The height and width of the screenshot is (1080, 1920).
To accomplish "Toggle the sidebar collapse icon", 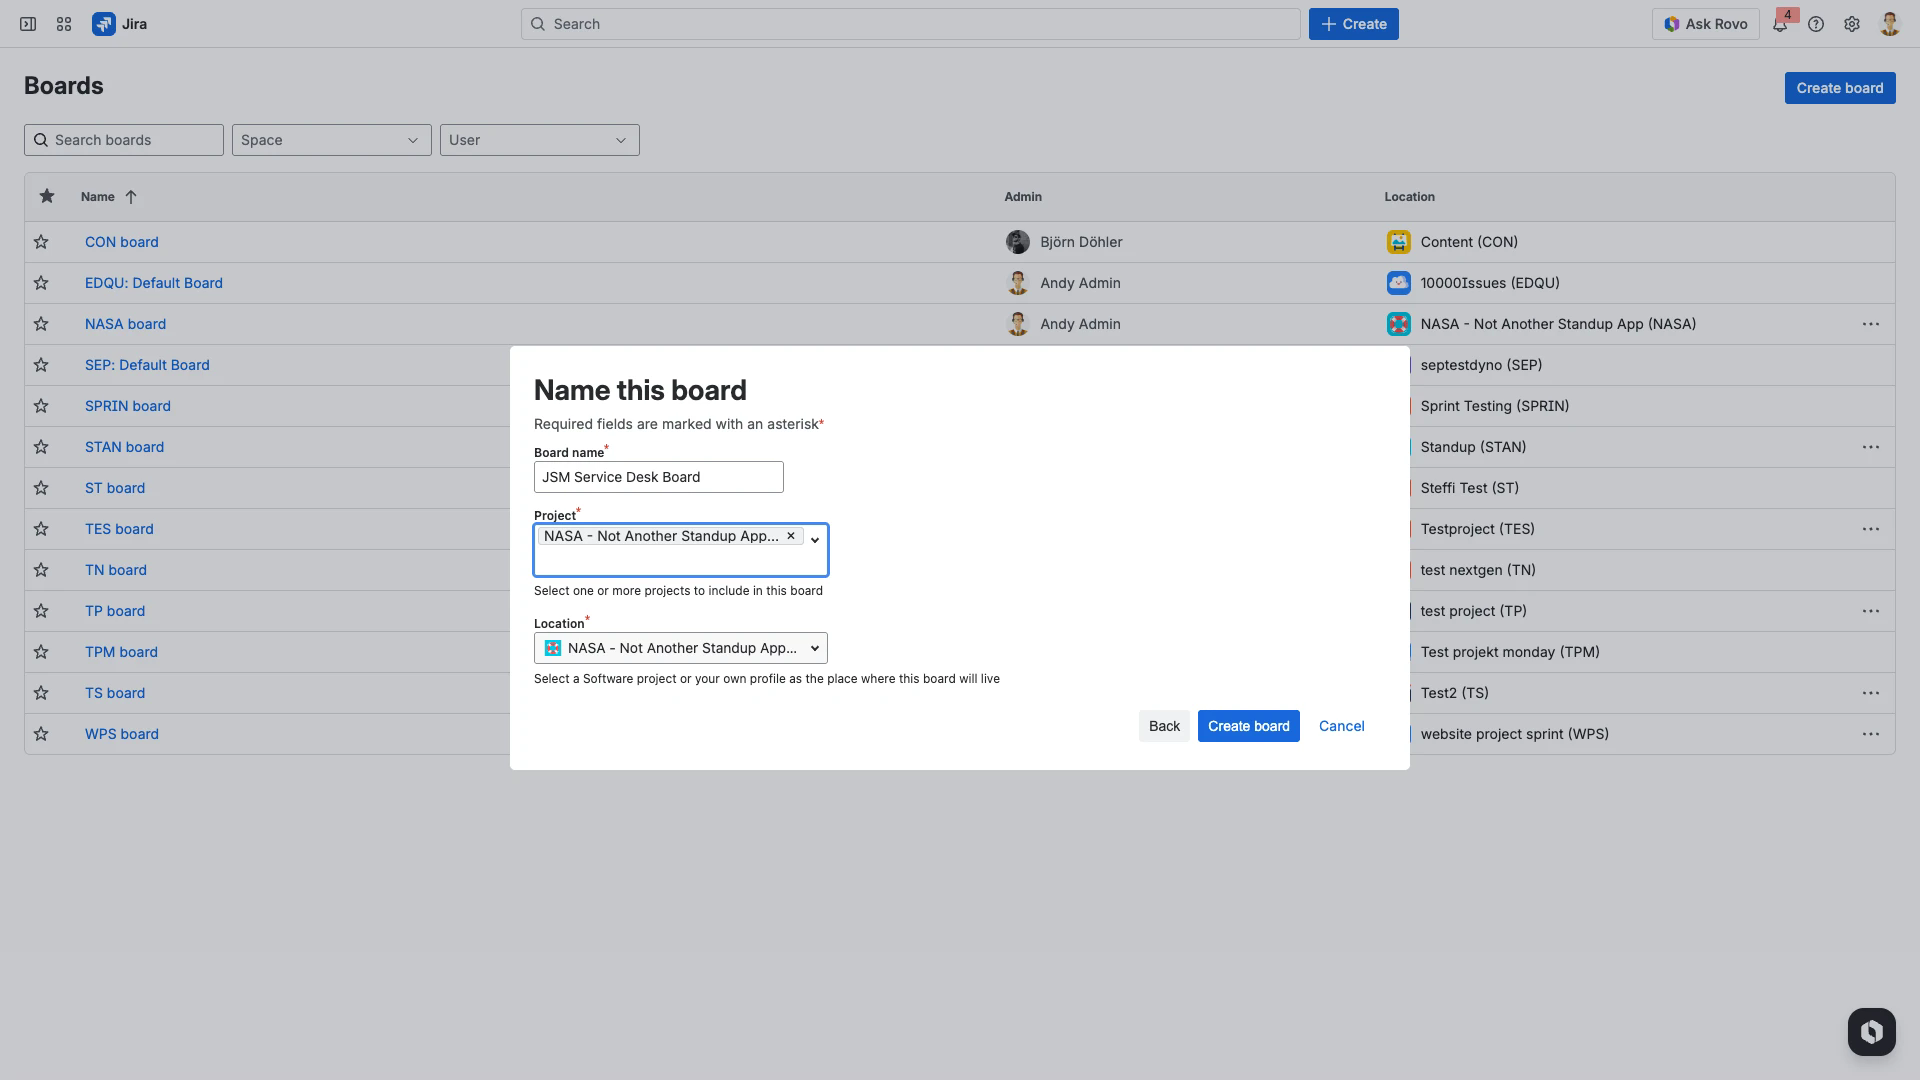I will tap(28, 24).
